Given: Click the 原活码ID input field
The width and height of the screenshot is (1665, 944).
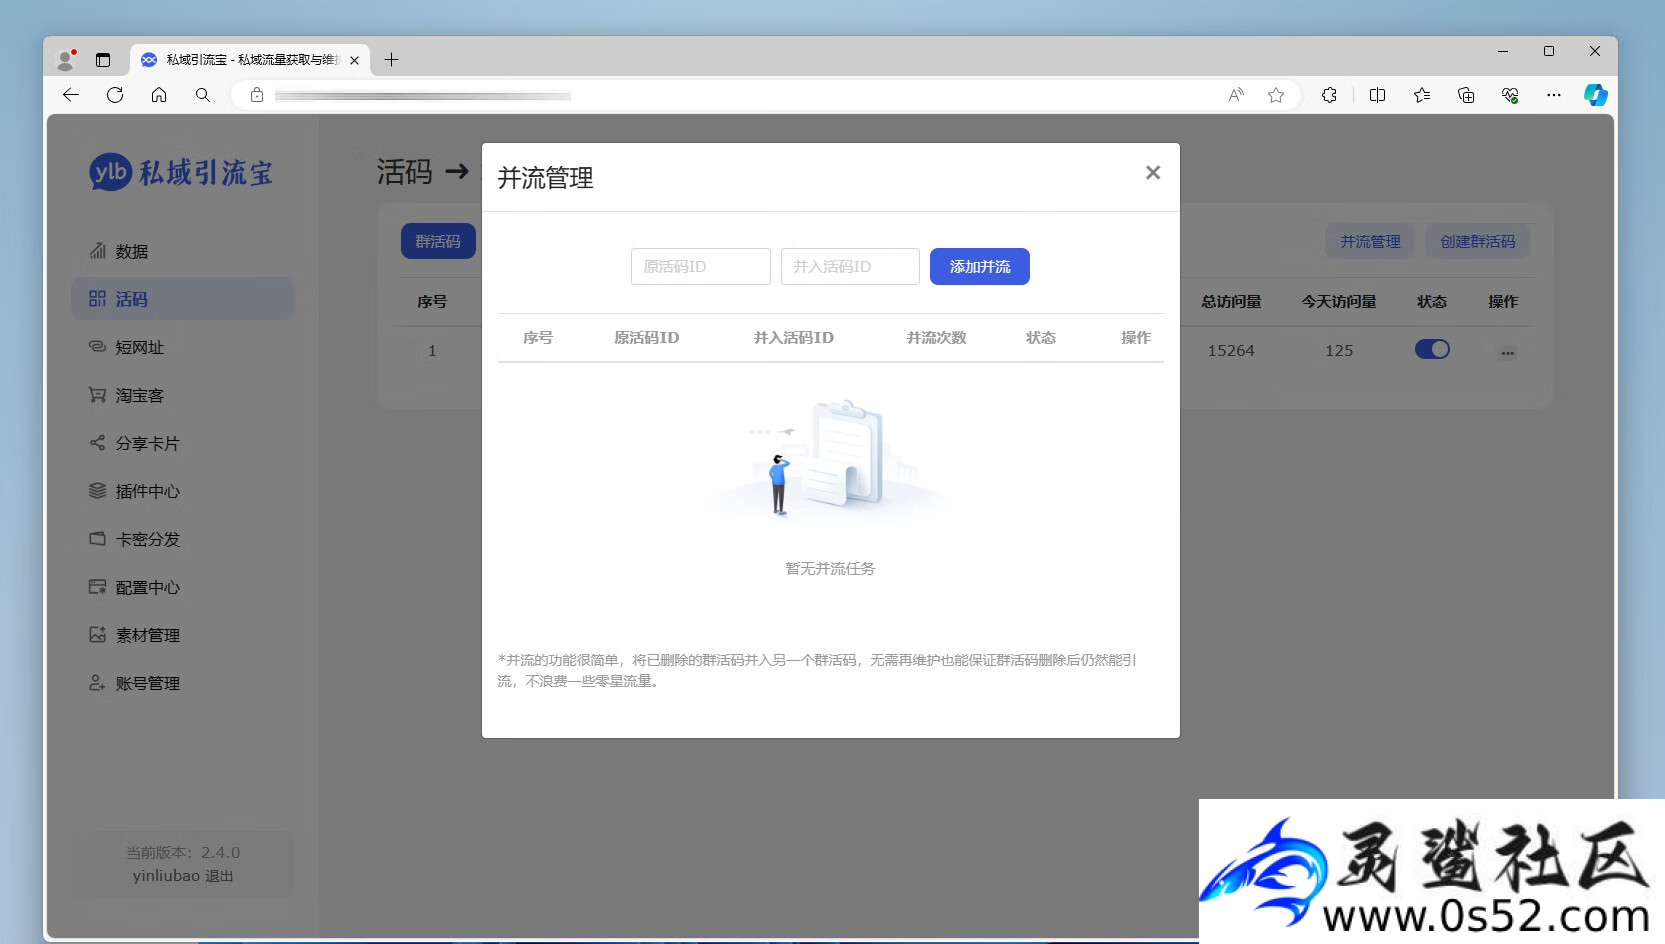Looking at the screenshot, I should [701, 267].
